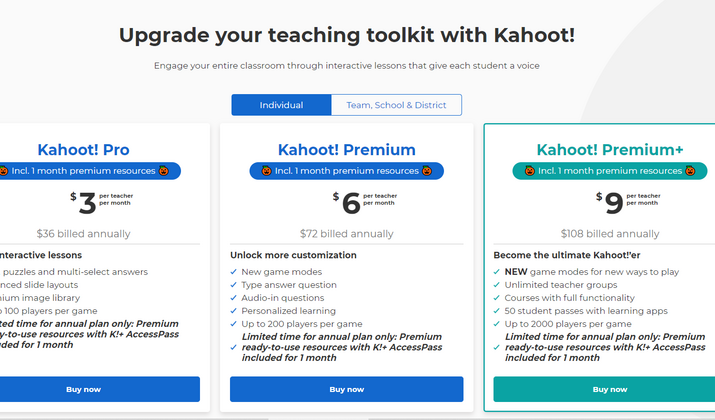
Task: Click checkmark beside Unlimited teacher groups
Action: pos(497,285)
